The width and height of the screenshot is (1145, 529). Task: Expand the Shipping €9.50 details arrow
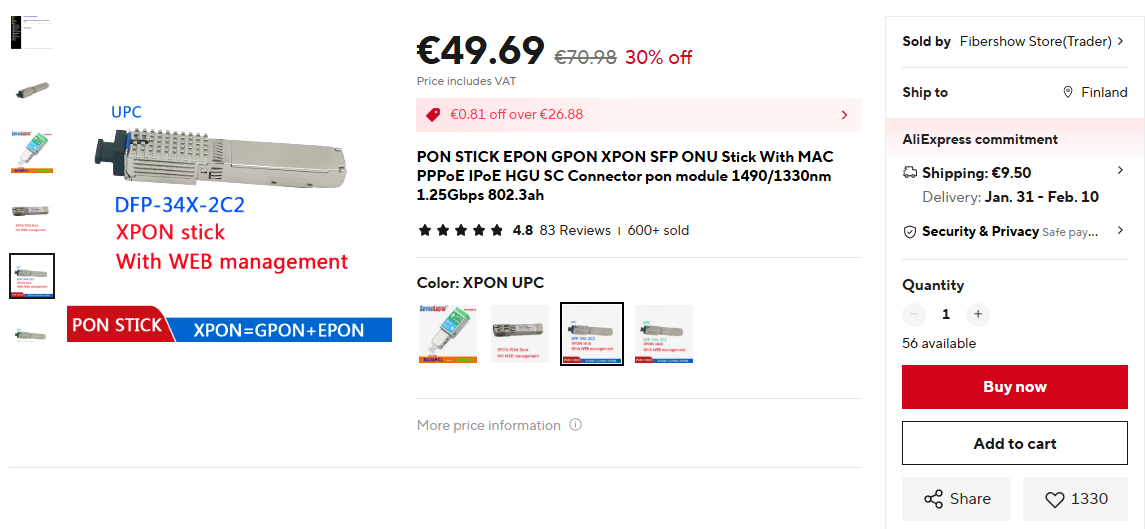[x=1121, y=171]
